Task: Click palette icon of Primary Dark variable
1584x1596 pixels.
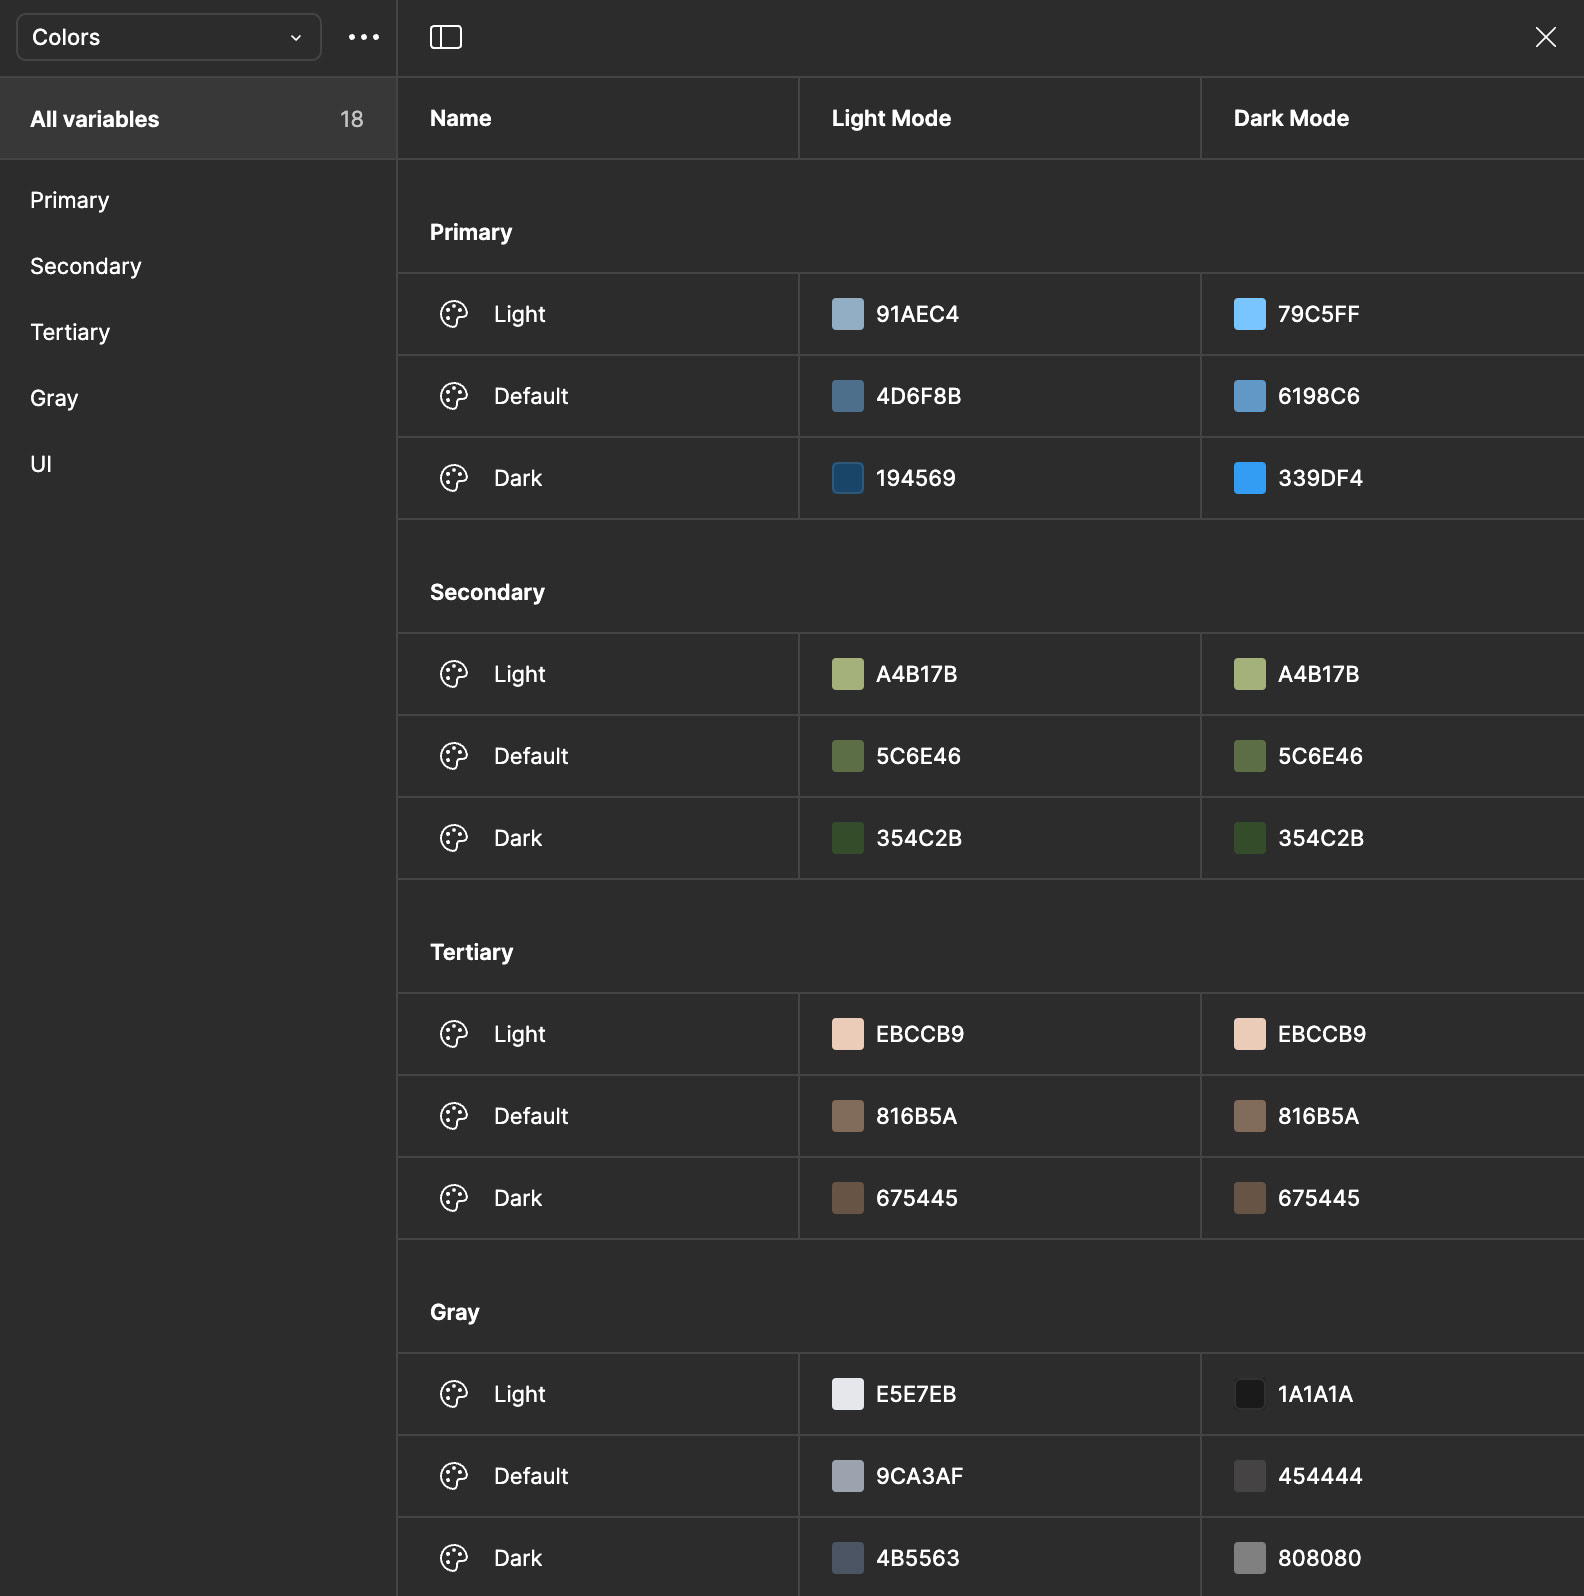Action: pyautogui.click(x=454, y=478)
